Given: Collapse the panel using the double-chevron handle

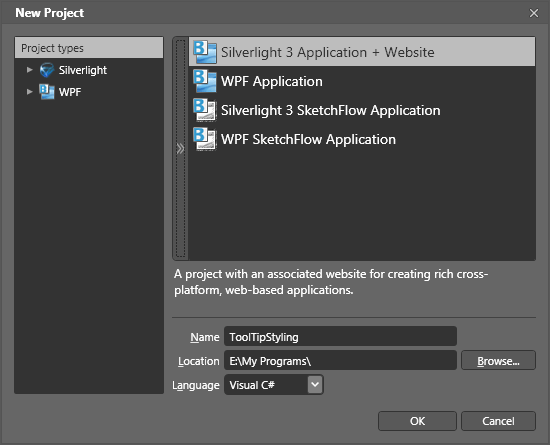Looking at the screenshot, I should (180, 149).
